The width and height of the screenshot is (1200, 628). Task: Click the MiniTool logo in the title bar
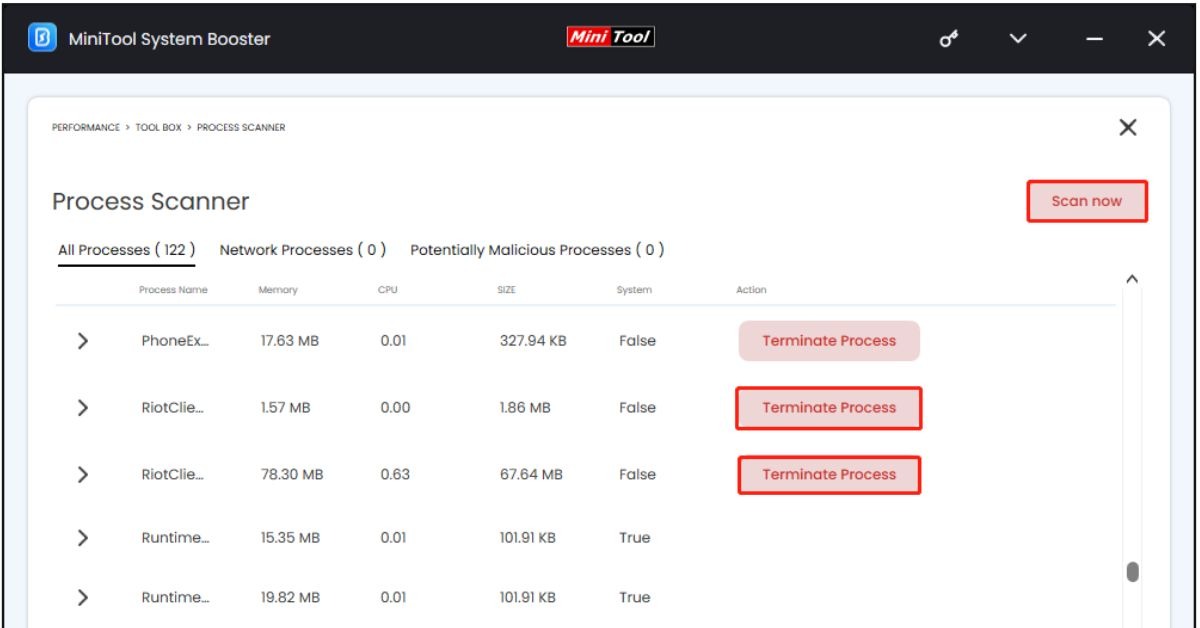(611, 38)
